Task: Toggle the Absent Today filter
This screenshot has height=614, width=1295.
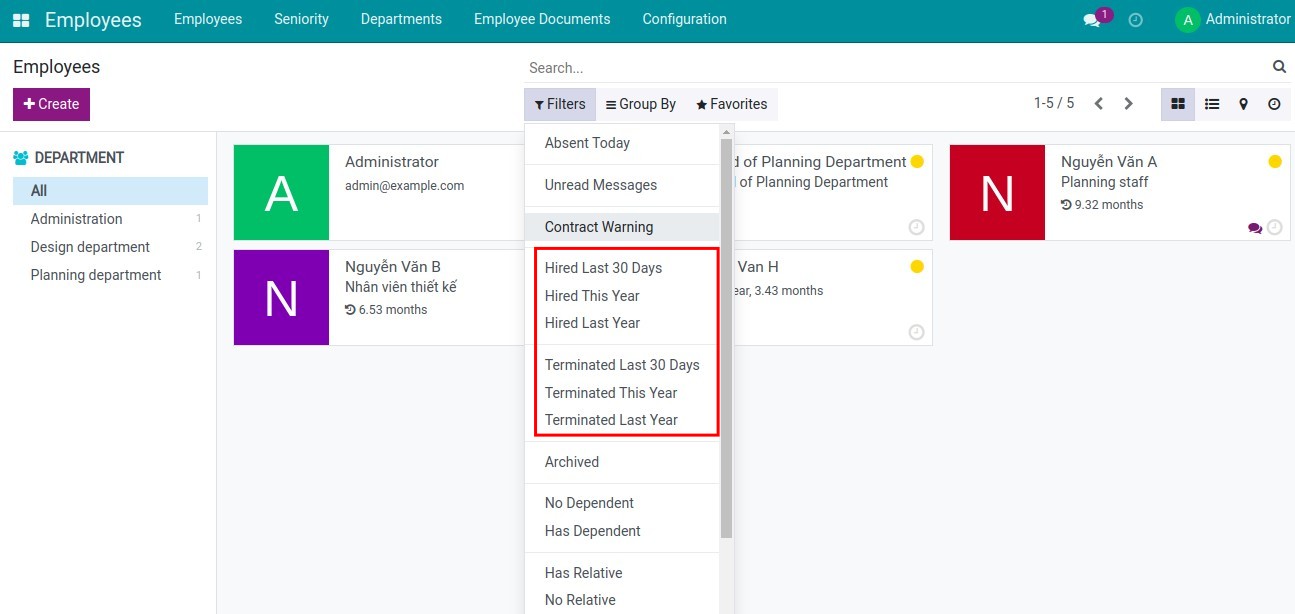Action: click(587, 143)
